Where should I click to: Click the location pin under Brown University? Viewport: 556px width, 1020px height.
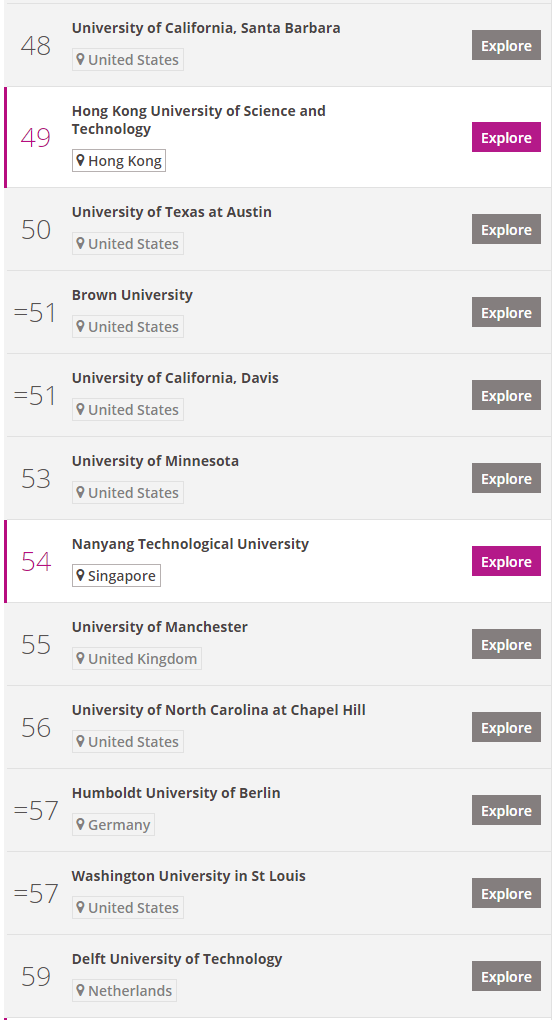click(80, 327)
